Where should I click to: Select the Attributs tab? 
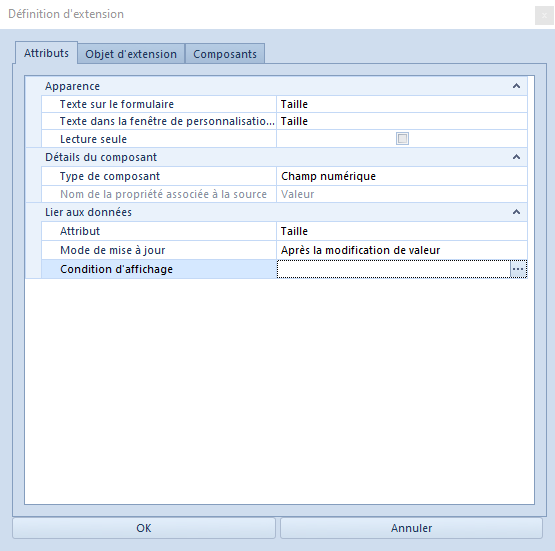coord(46,53)
